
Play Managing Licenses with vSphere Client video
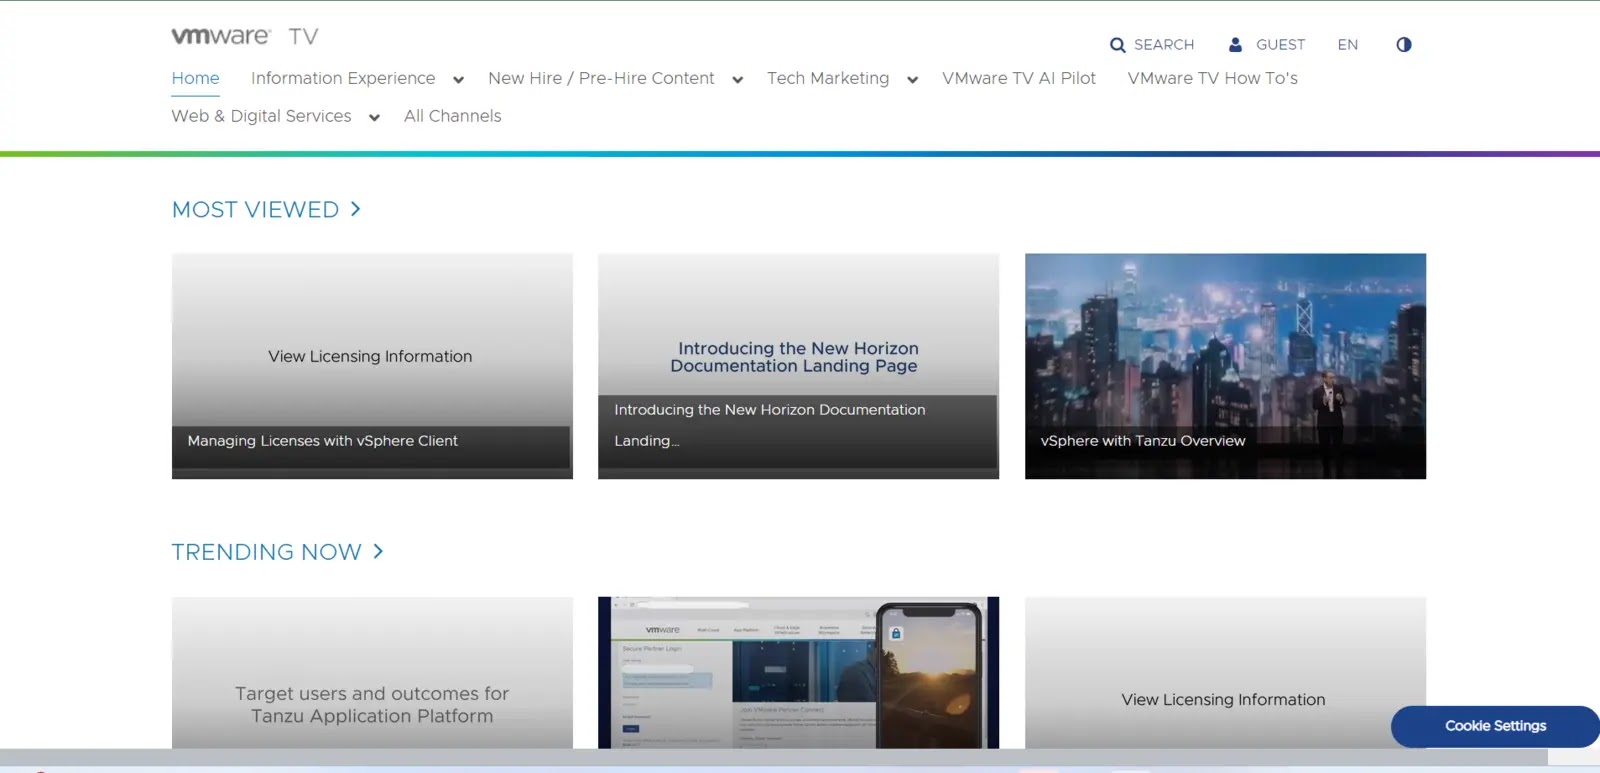point(372,366)
